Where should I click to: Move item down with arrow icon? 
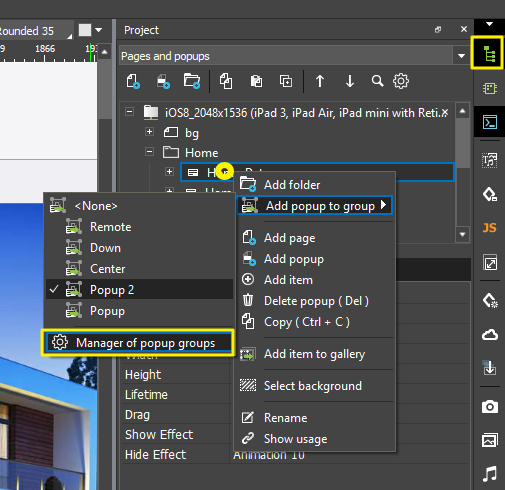coord(350,81)
